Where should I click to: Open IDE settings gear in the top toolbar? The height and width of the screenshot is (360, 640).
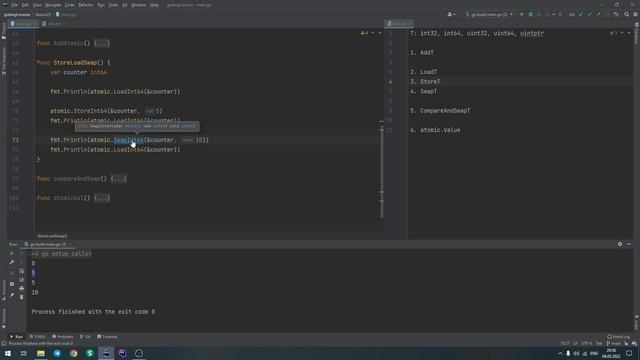click(635, 14)
